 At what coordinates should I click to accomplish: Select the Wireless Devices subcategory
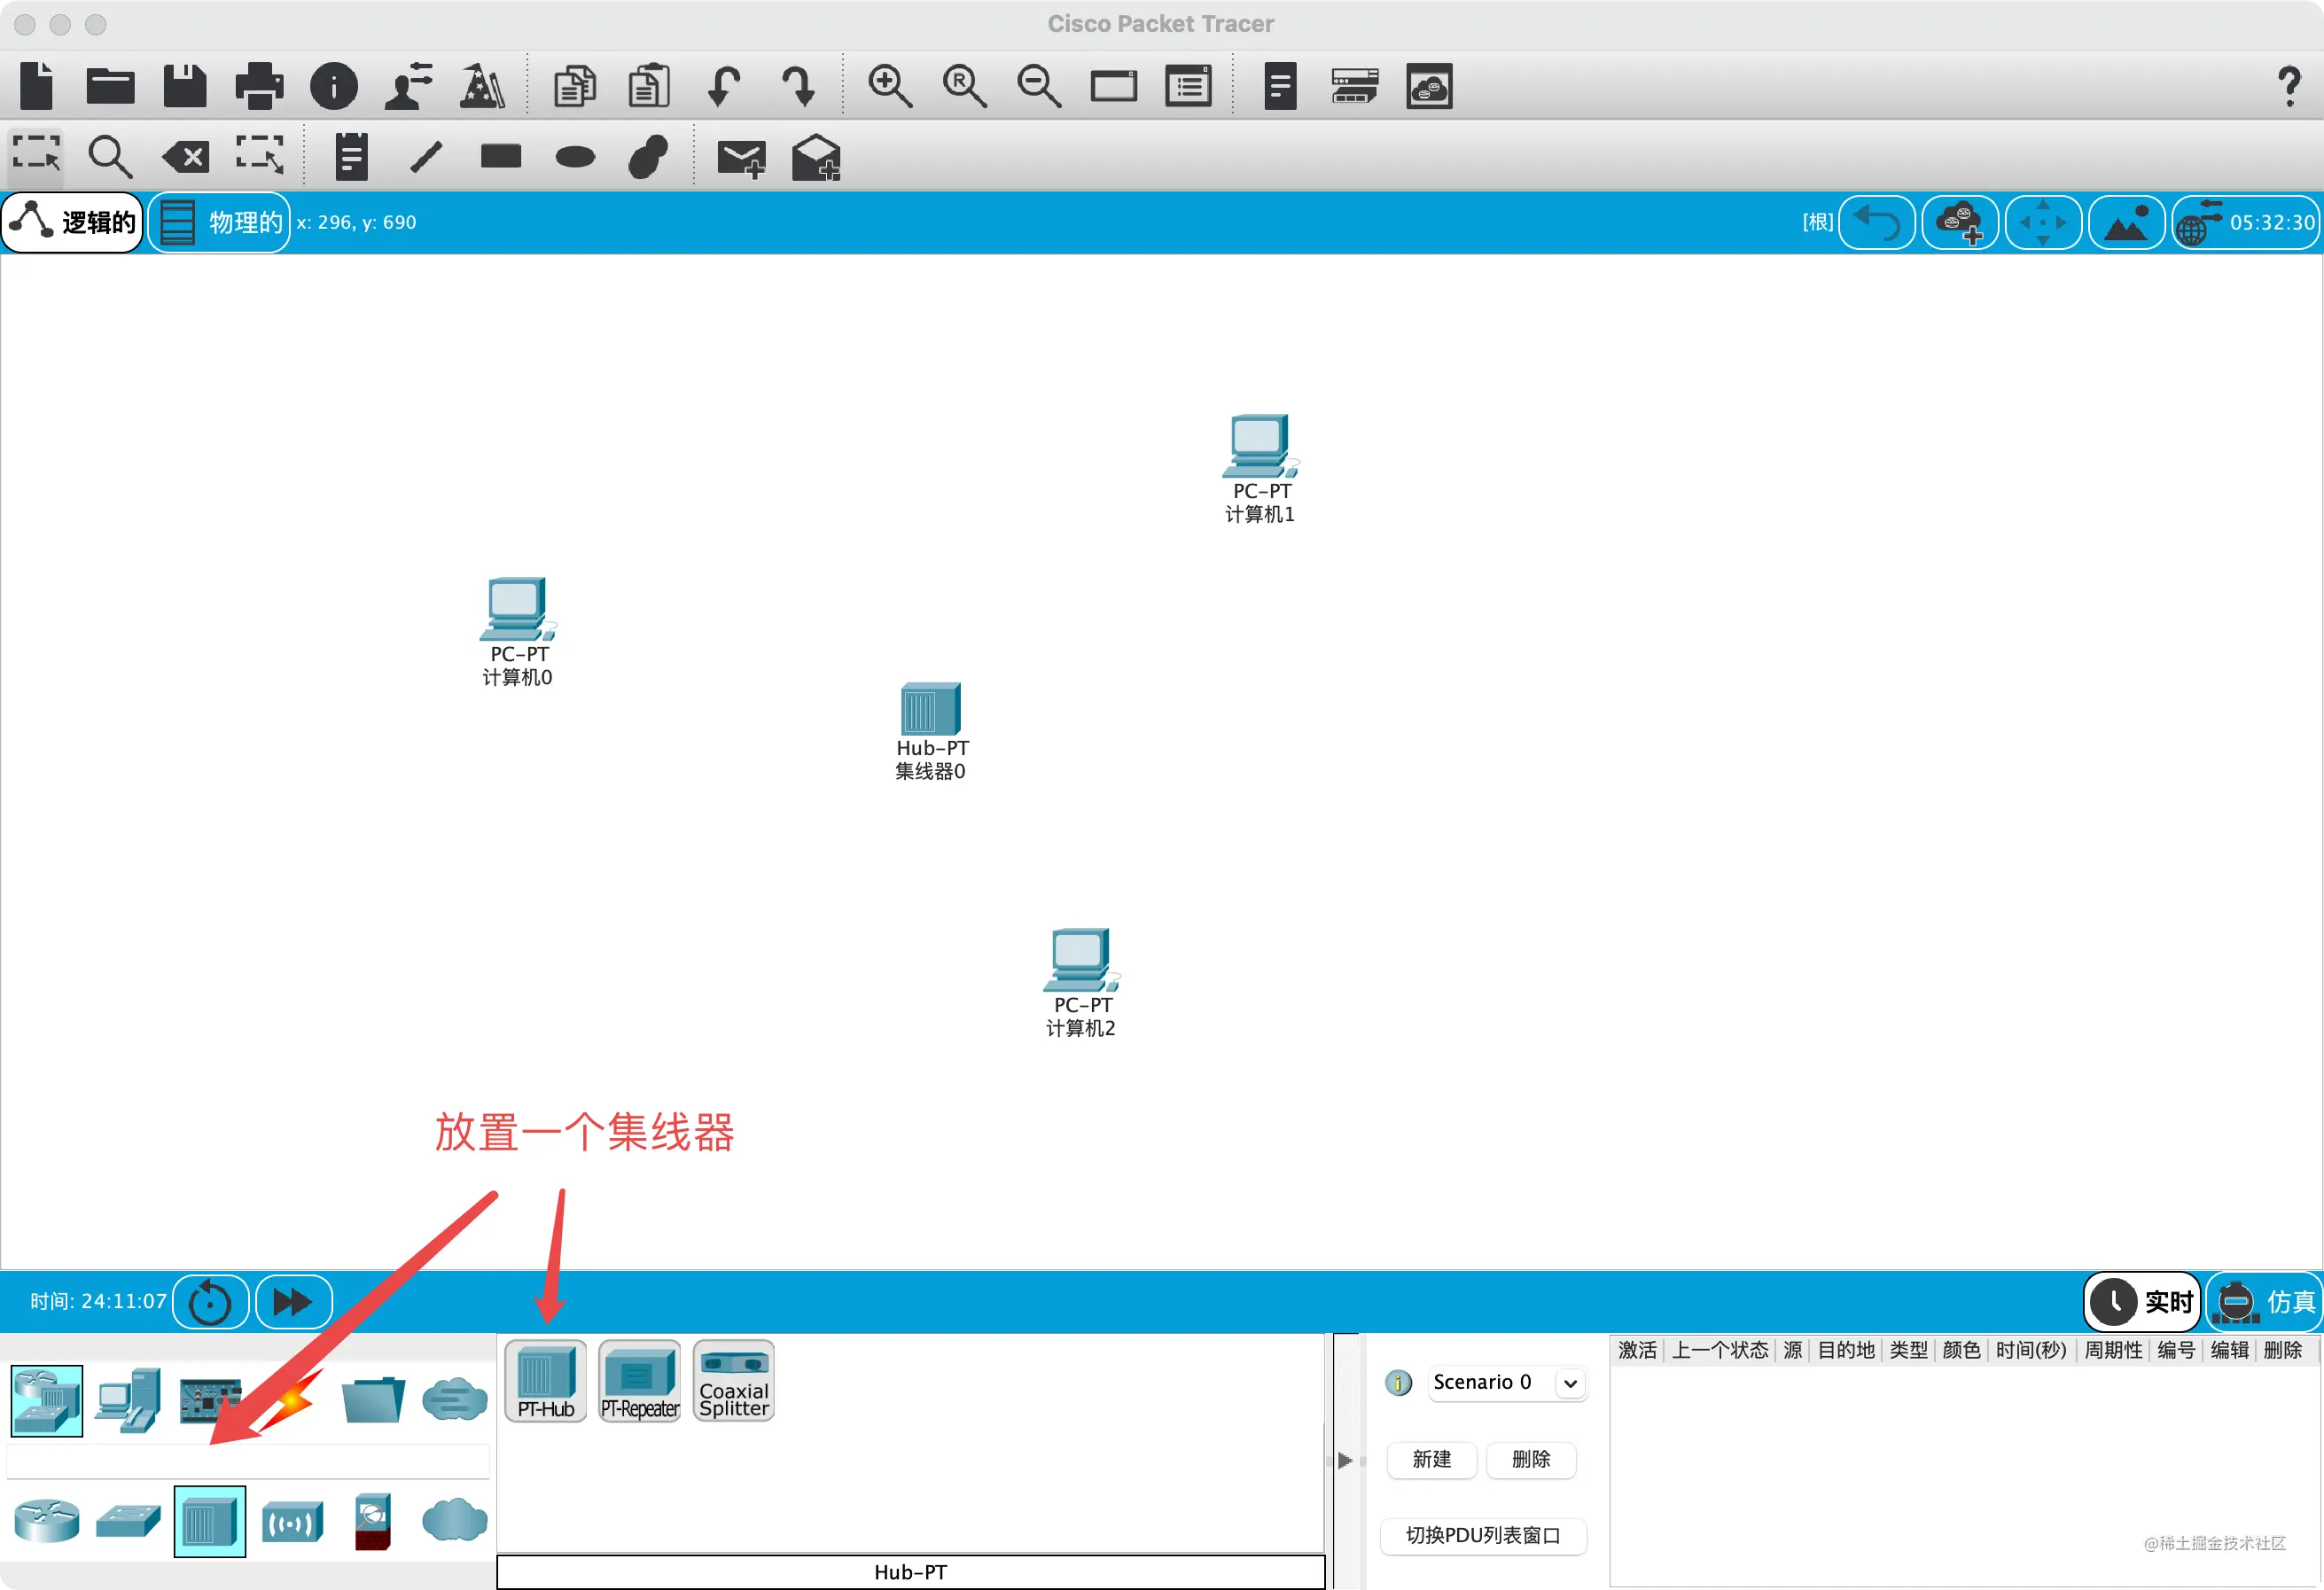click(x=292, y=1522)
